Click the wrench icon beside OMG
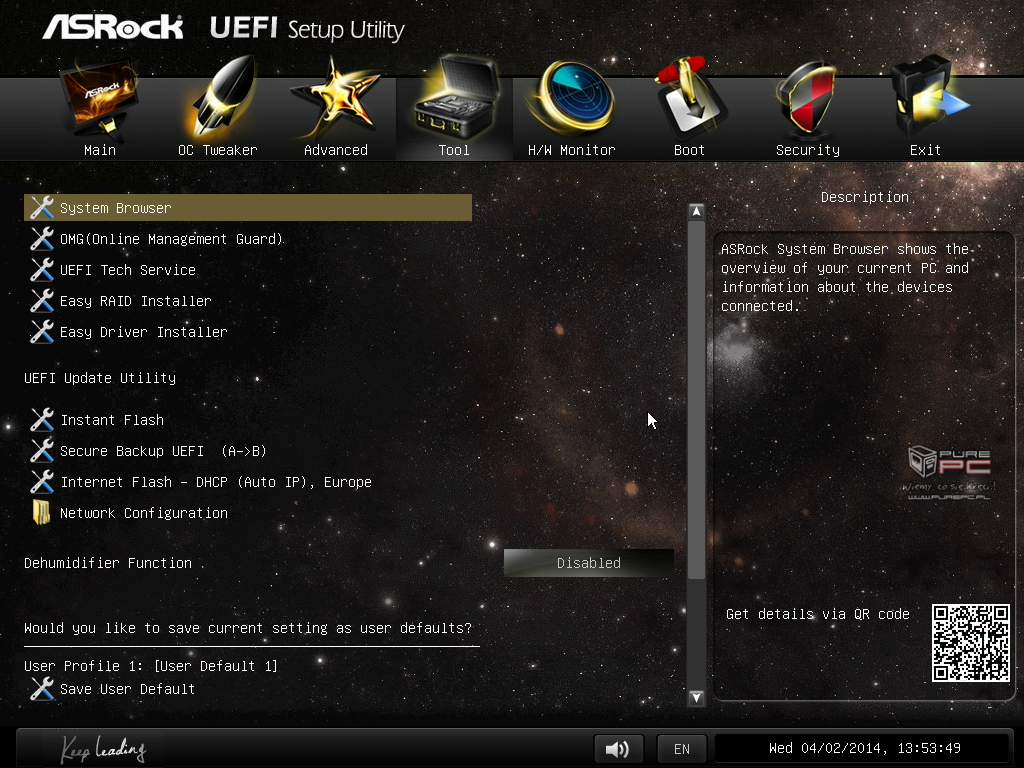 [x=42, y=239]
